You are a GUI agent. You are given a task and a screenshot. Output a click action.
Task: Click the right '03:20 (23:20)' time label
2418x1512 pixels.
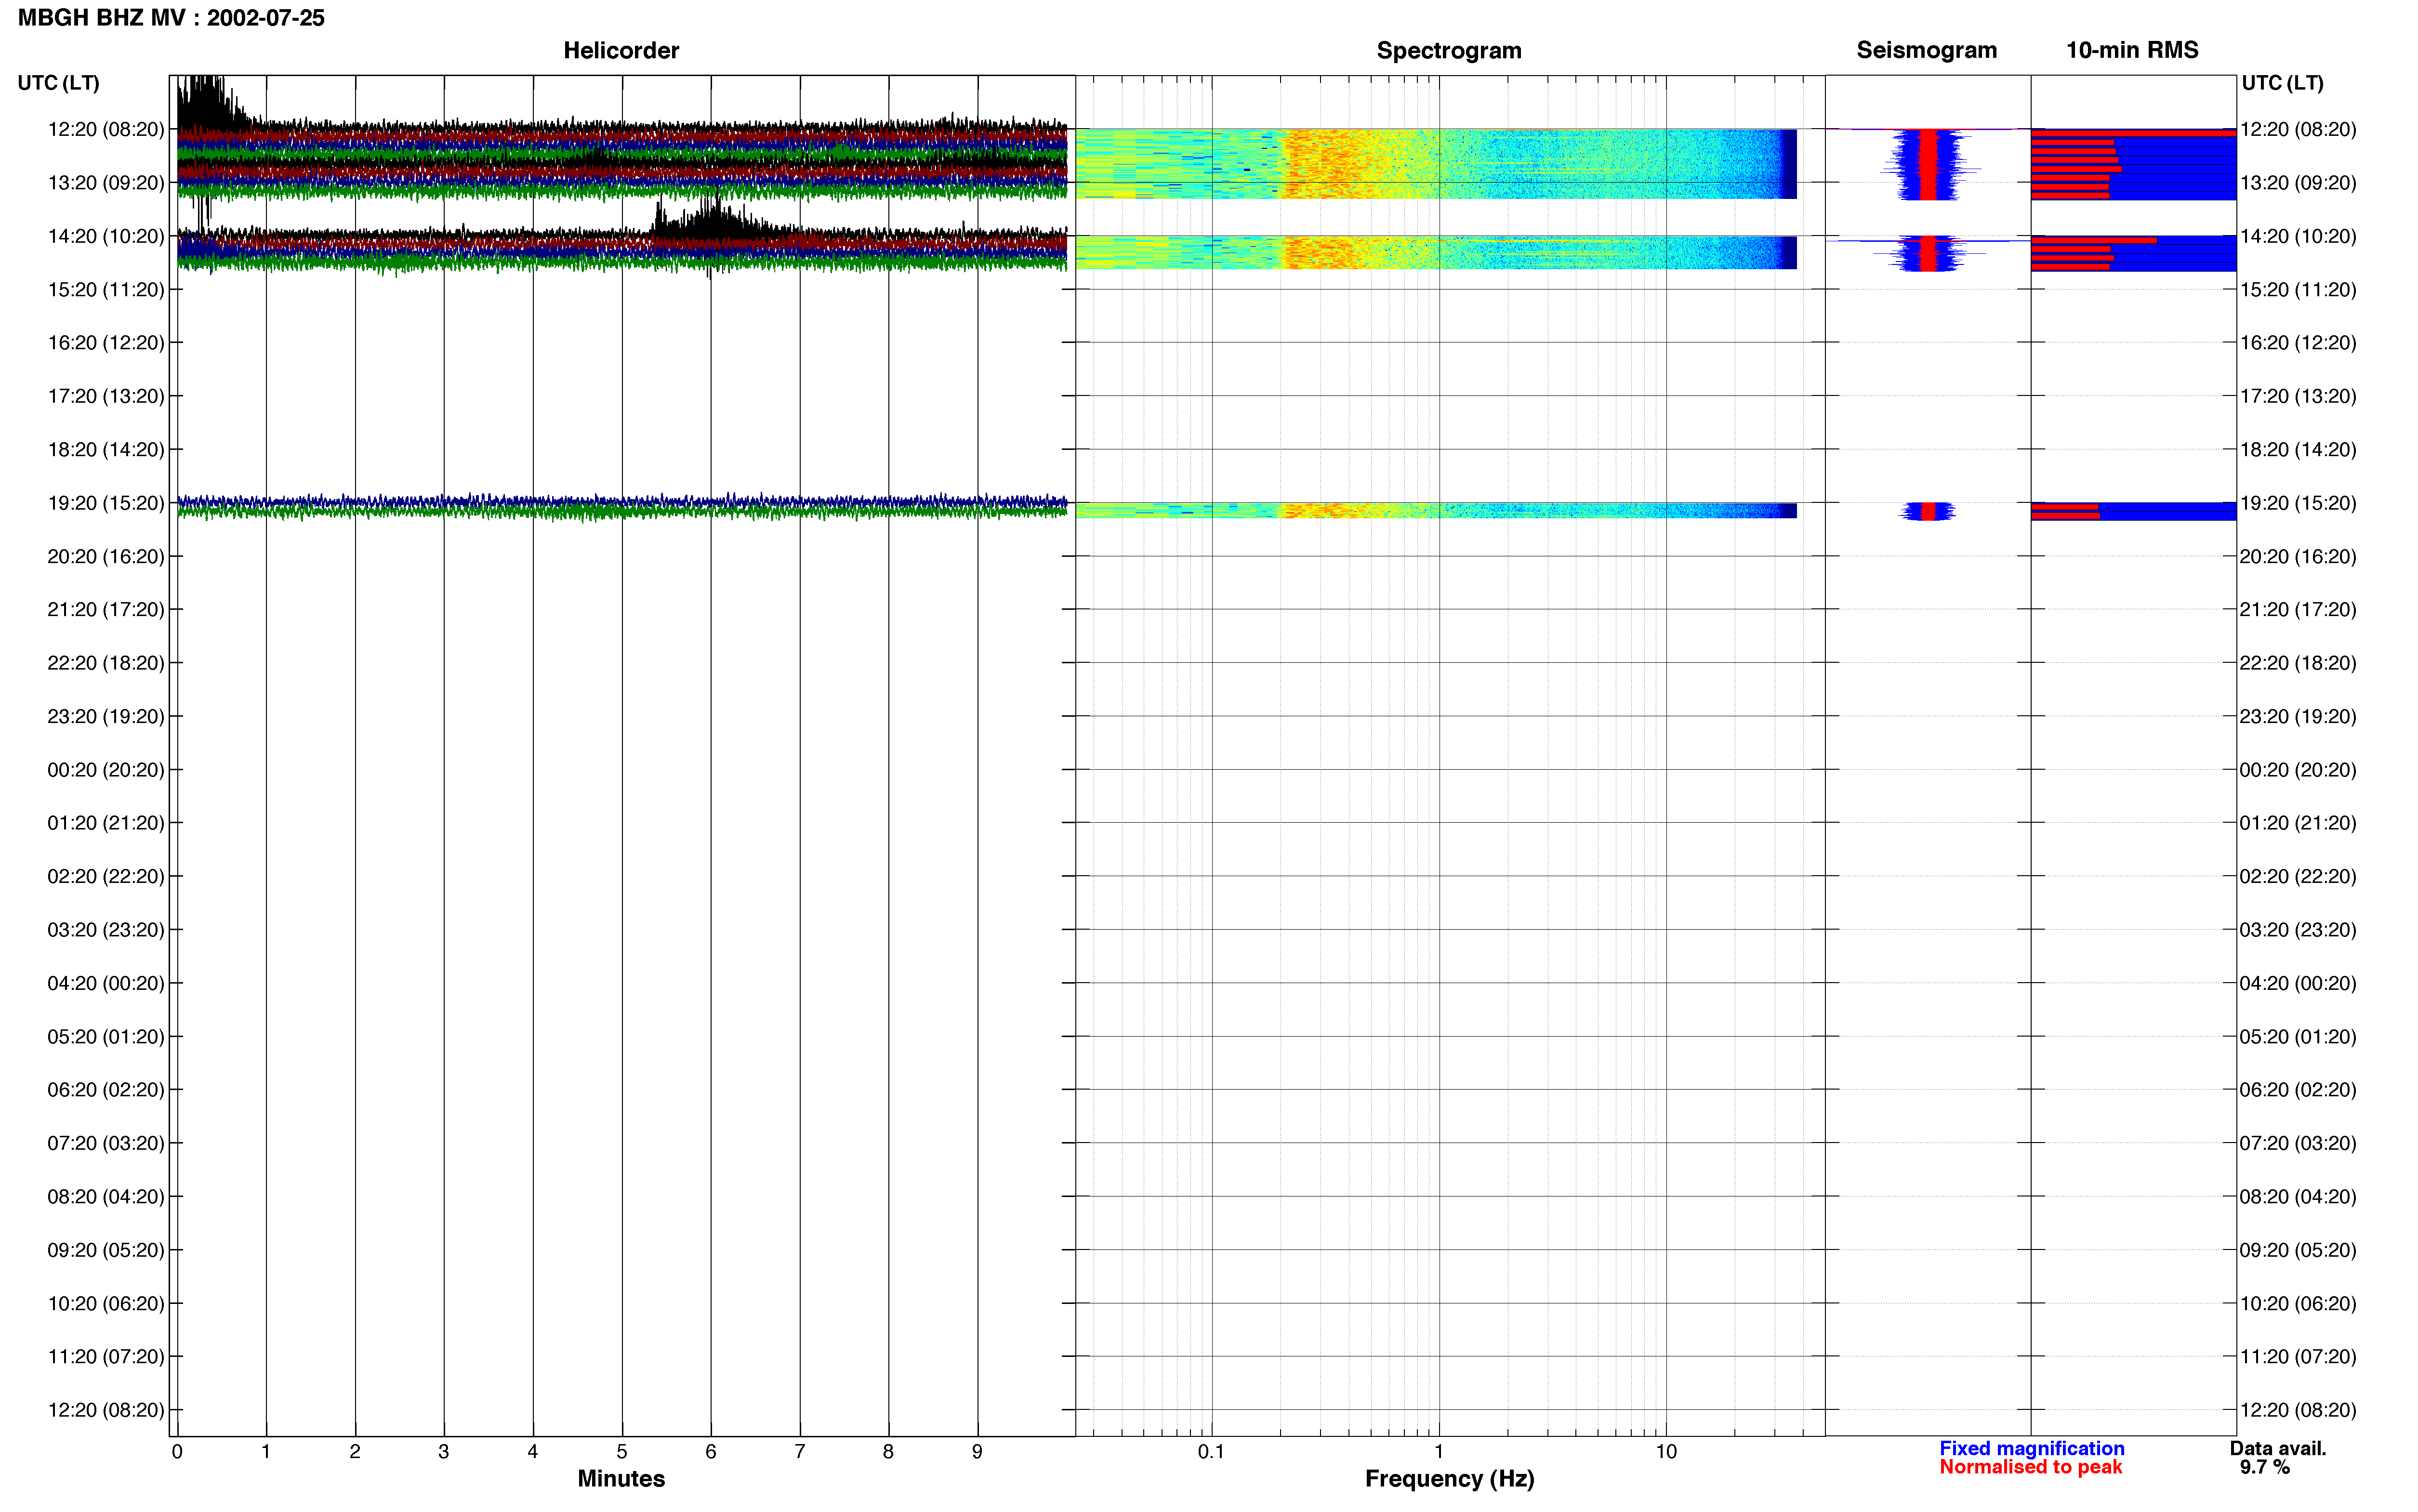pyautogui.click(x=2298, y=930)
